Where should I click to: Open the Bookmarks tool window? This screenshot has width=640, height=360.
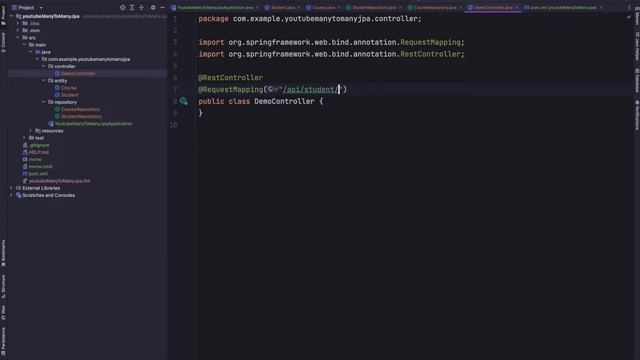pos(3,253)
